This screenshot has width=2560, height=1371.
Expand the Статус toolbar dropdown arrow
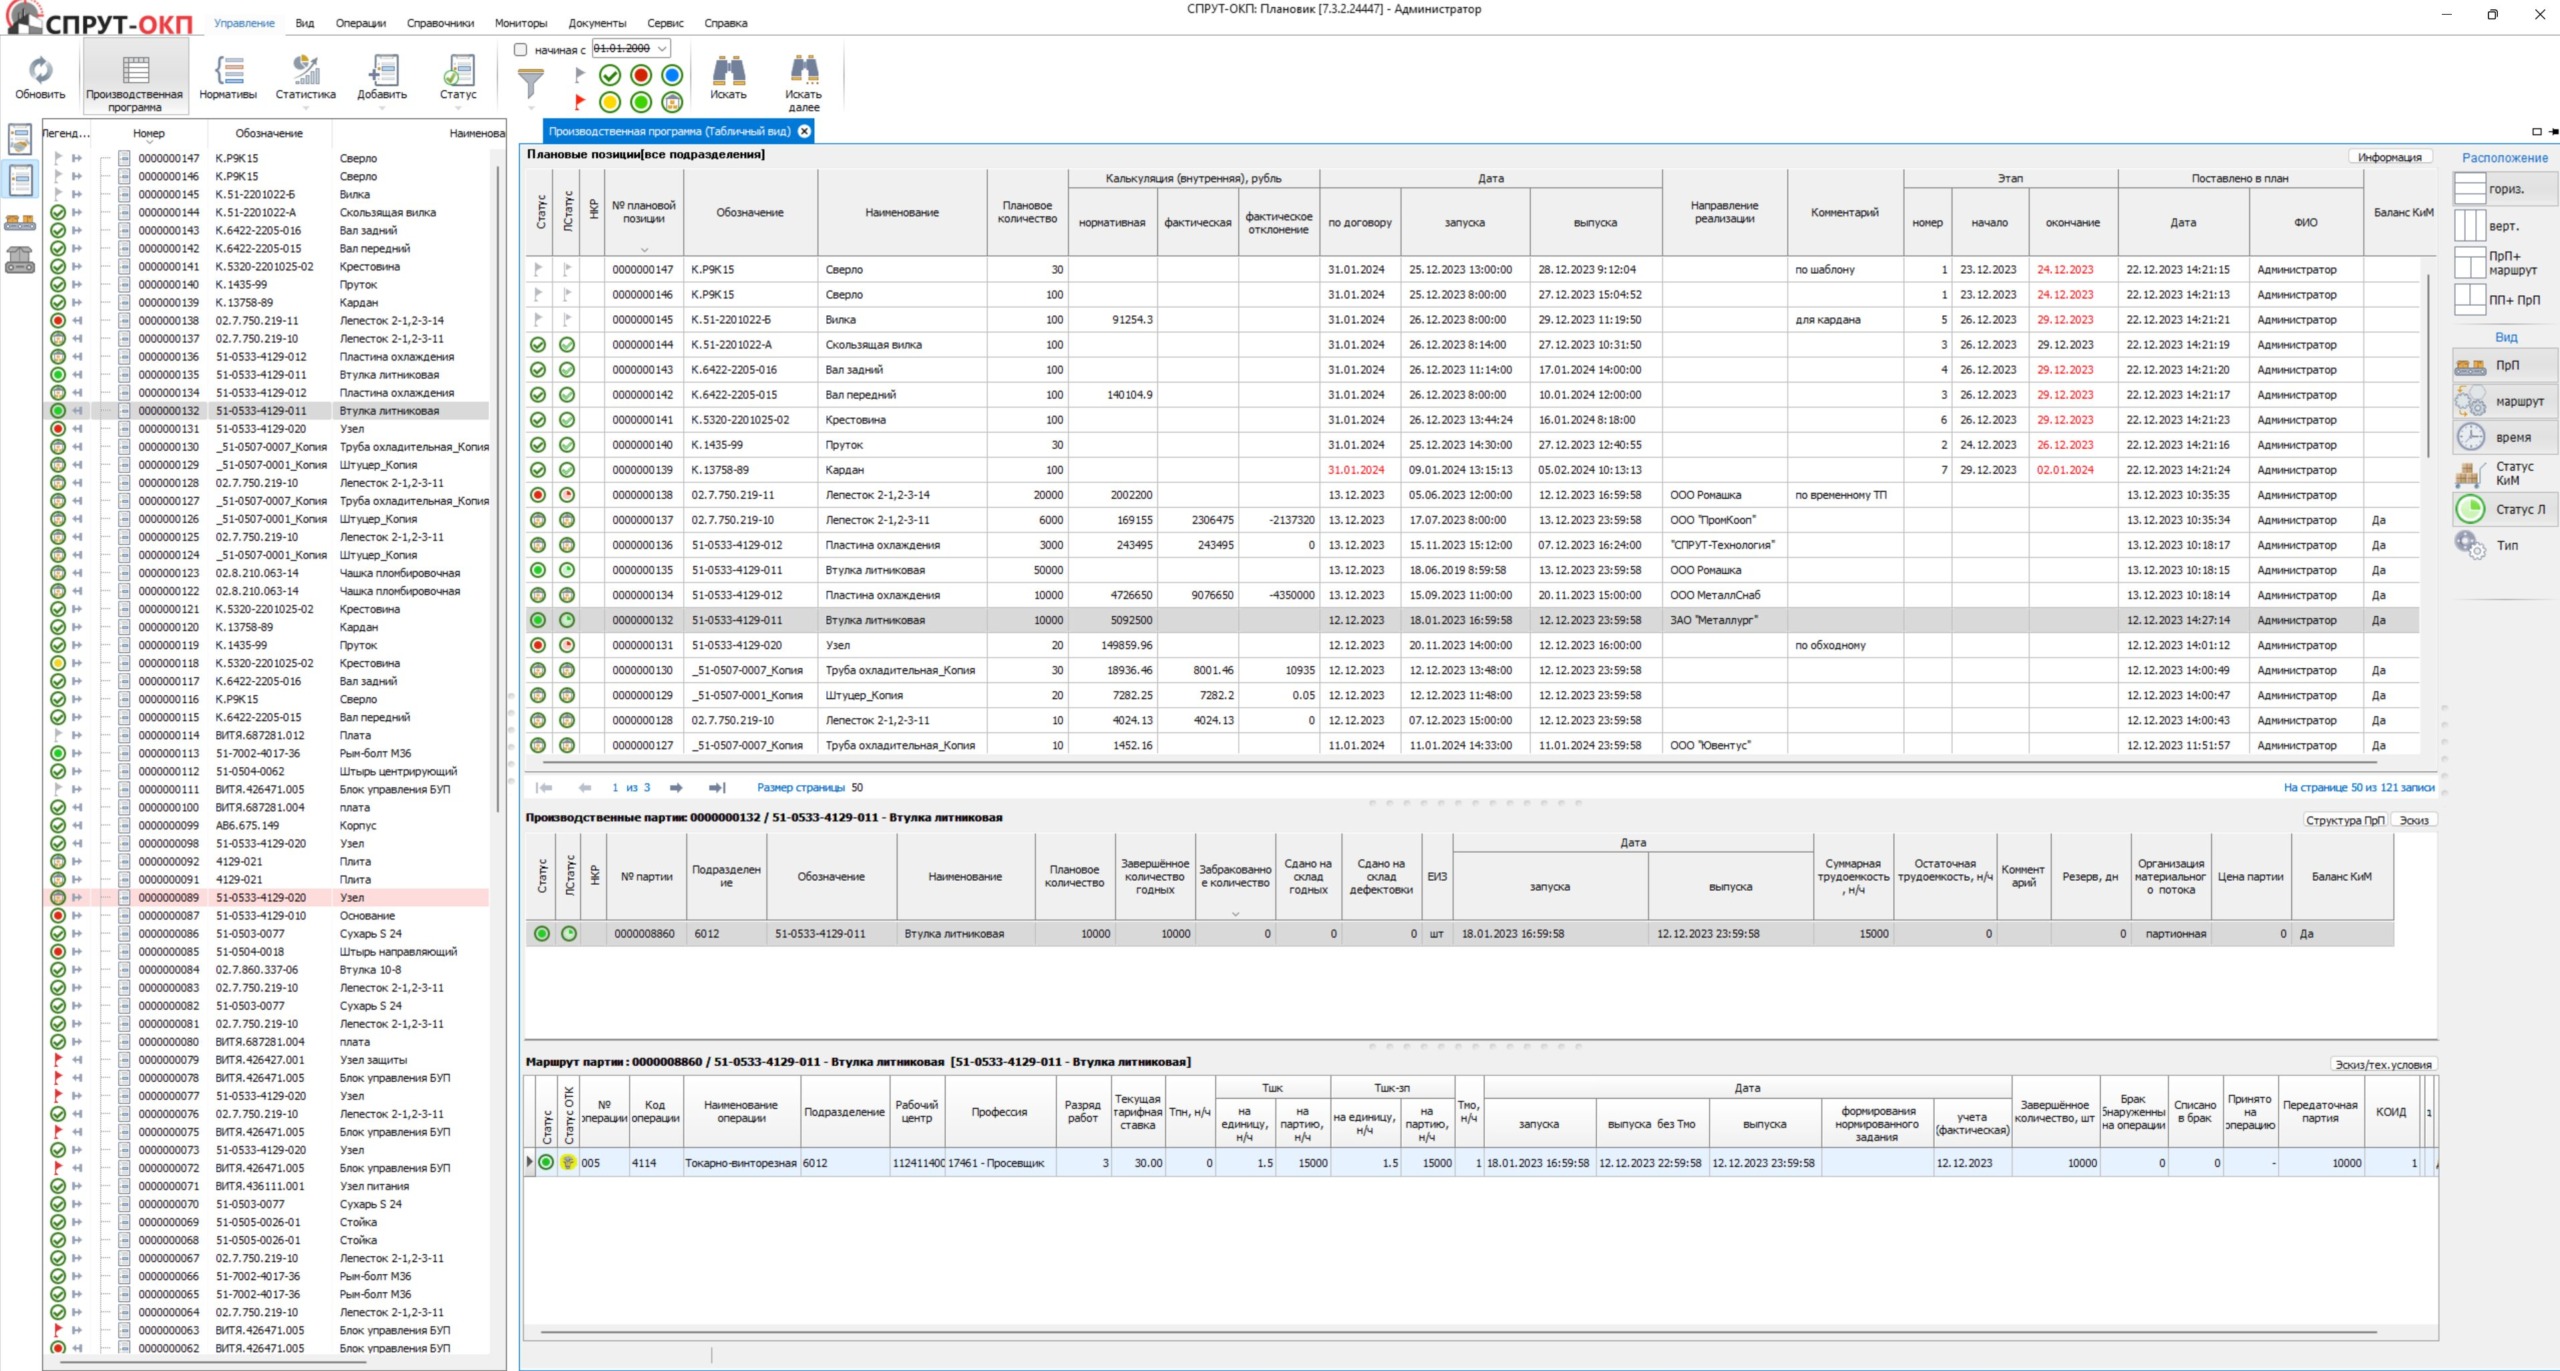(x=458, y=107)
